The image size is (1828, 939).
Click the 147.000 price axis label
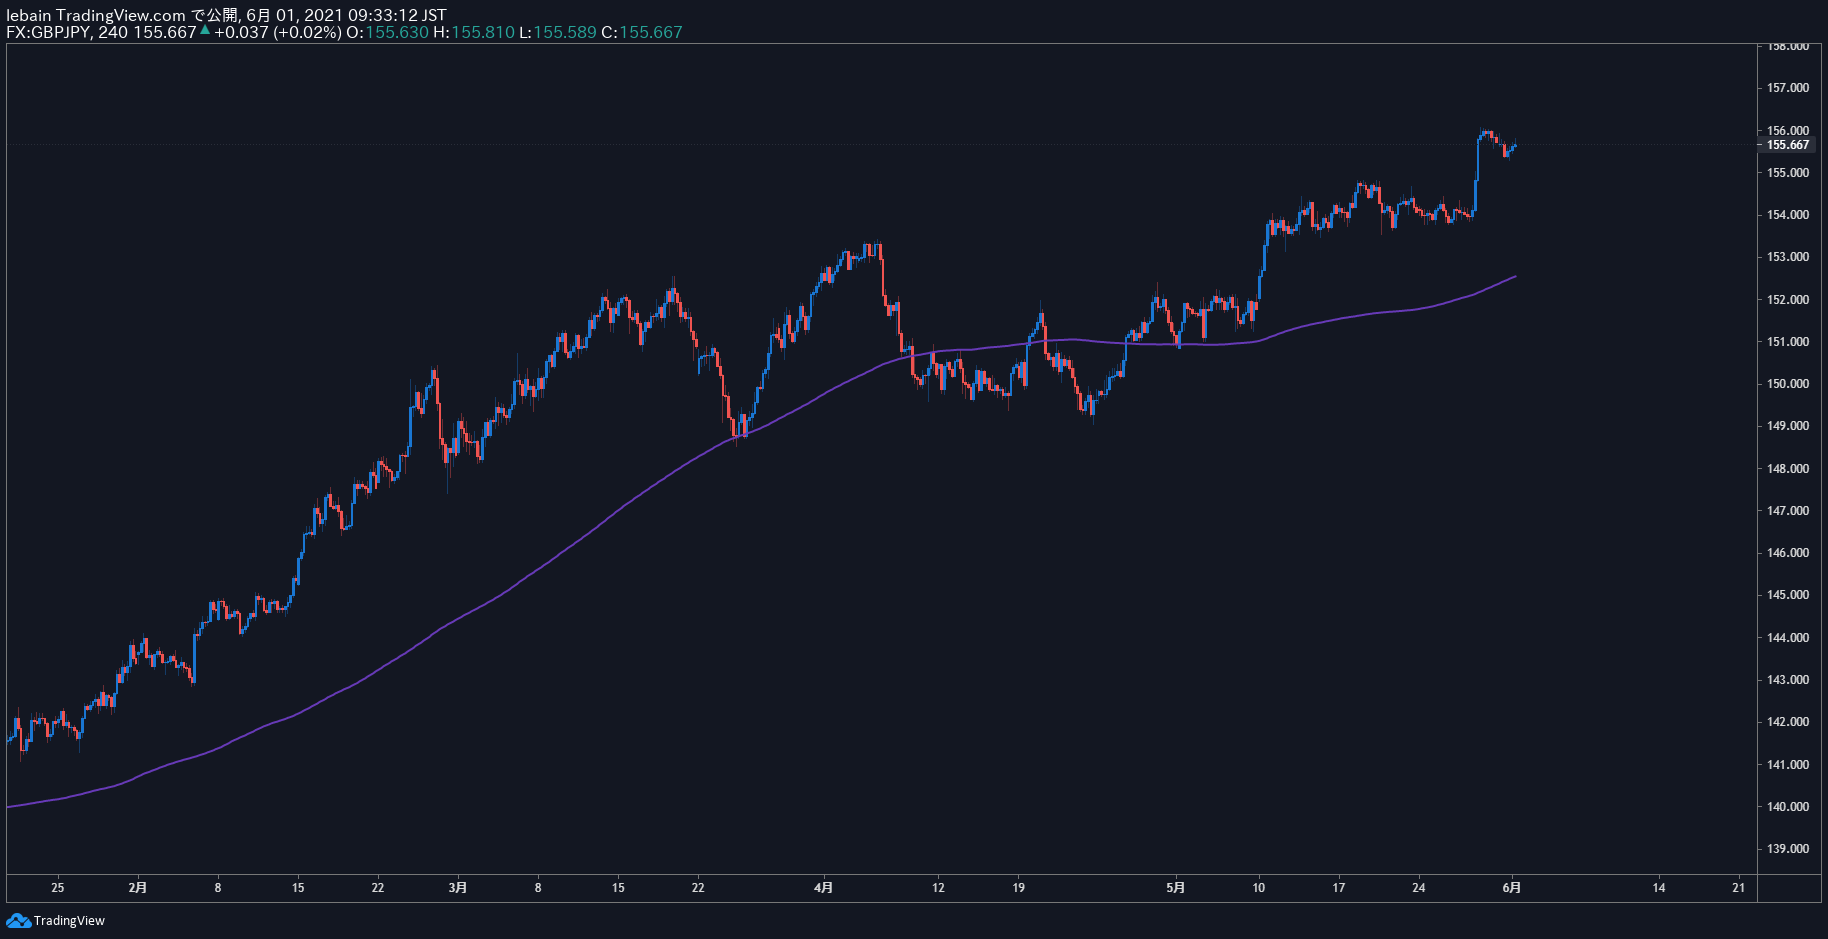[x=1788, y=511]
